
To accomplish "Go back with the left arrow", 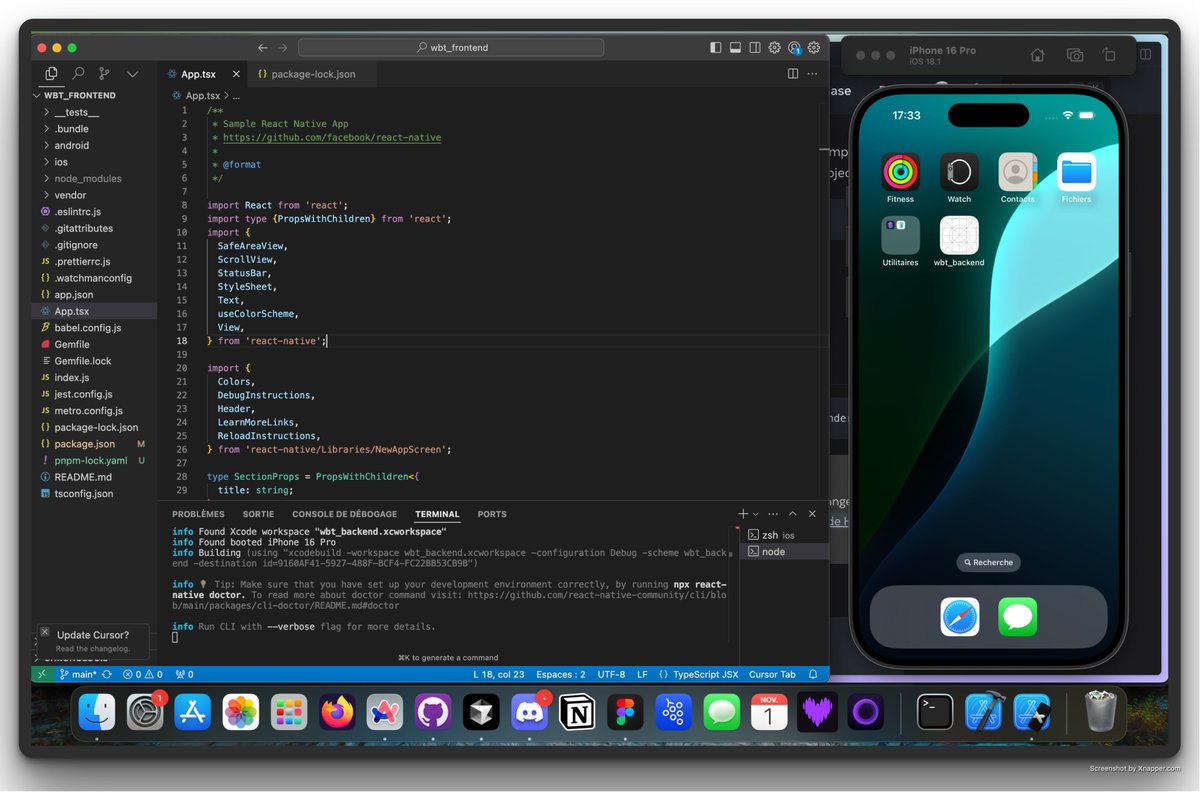I will (x=263, y=47).
